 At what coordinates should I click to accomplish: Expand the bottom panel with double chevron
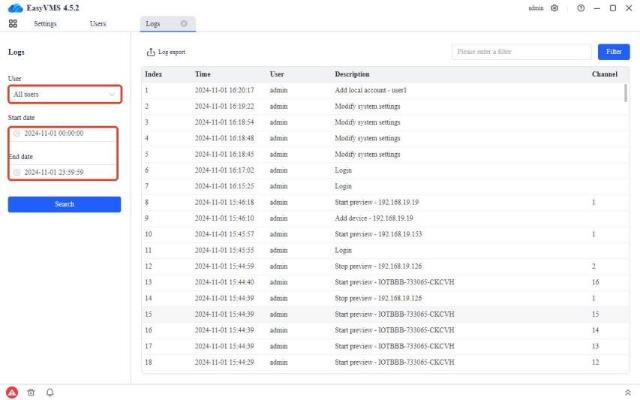coord(627,392)
